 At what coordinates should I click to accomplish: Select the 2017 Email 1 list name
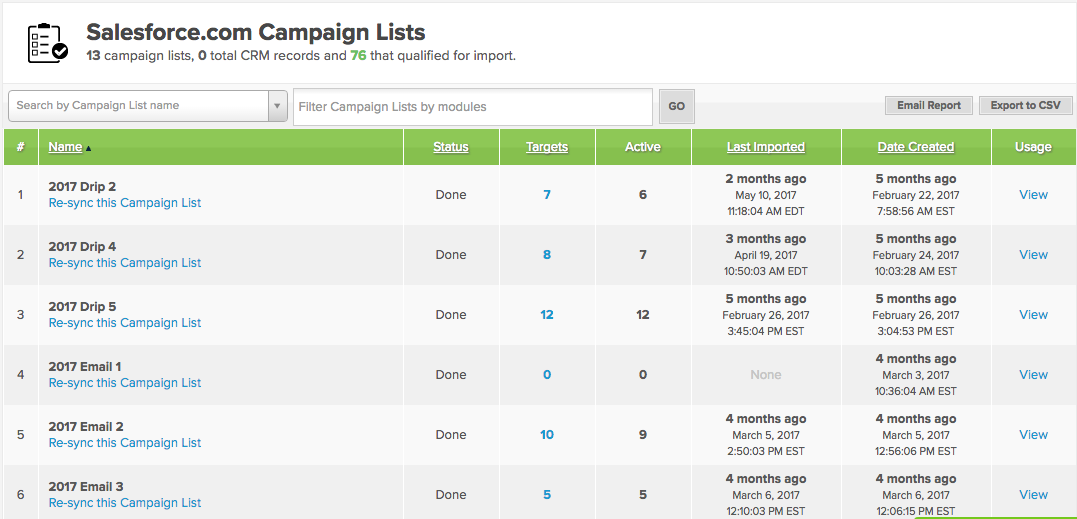coord(85,367)
